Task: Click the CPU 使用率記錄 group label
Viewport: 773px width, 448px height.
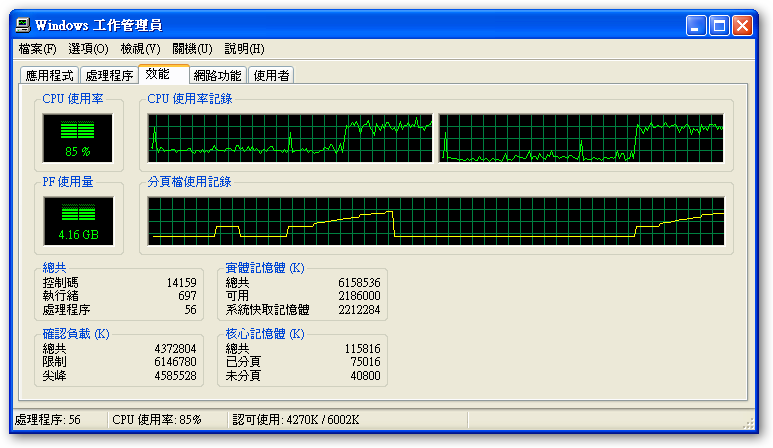Action: tap(190, 99)
